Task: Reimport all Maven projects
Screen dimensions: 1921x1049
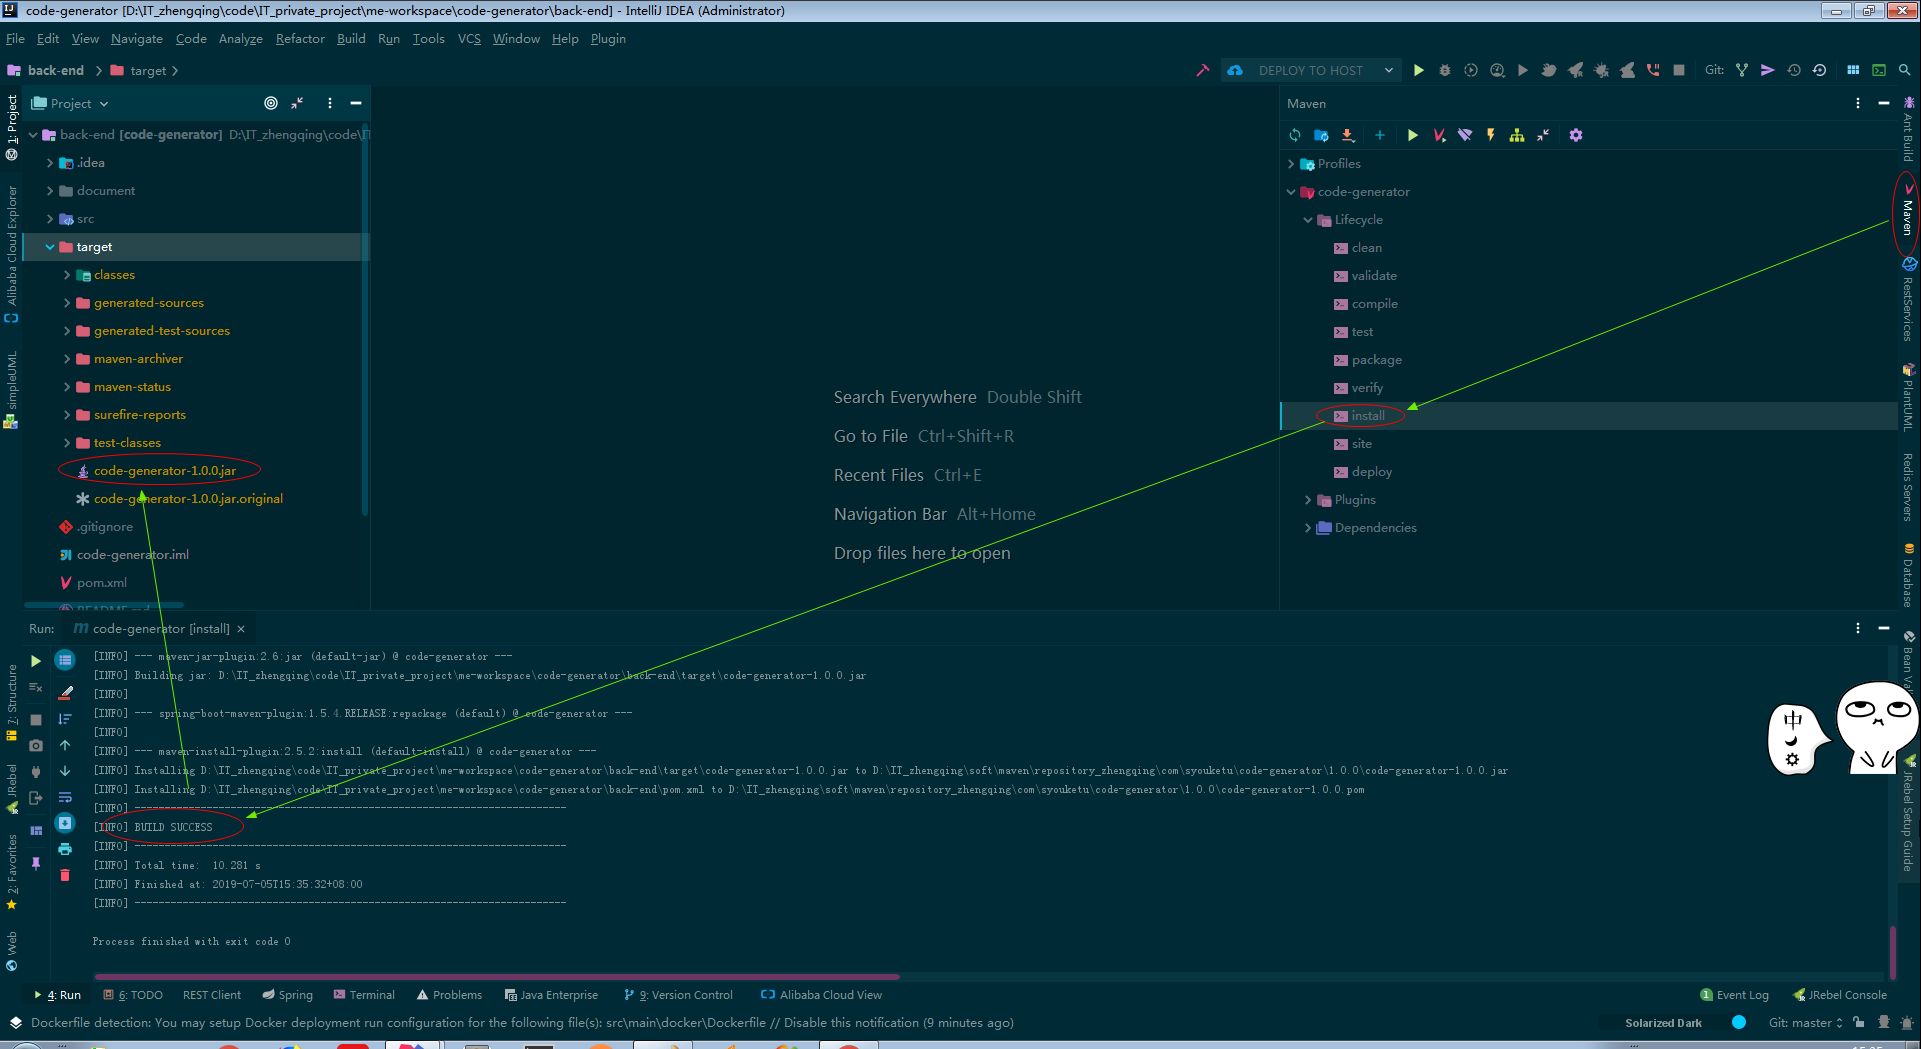Action: click(x=1295, y=135)
